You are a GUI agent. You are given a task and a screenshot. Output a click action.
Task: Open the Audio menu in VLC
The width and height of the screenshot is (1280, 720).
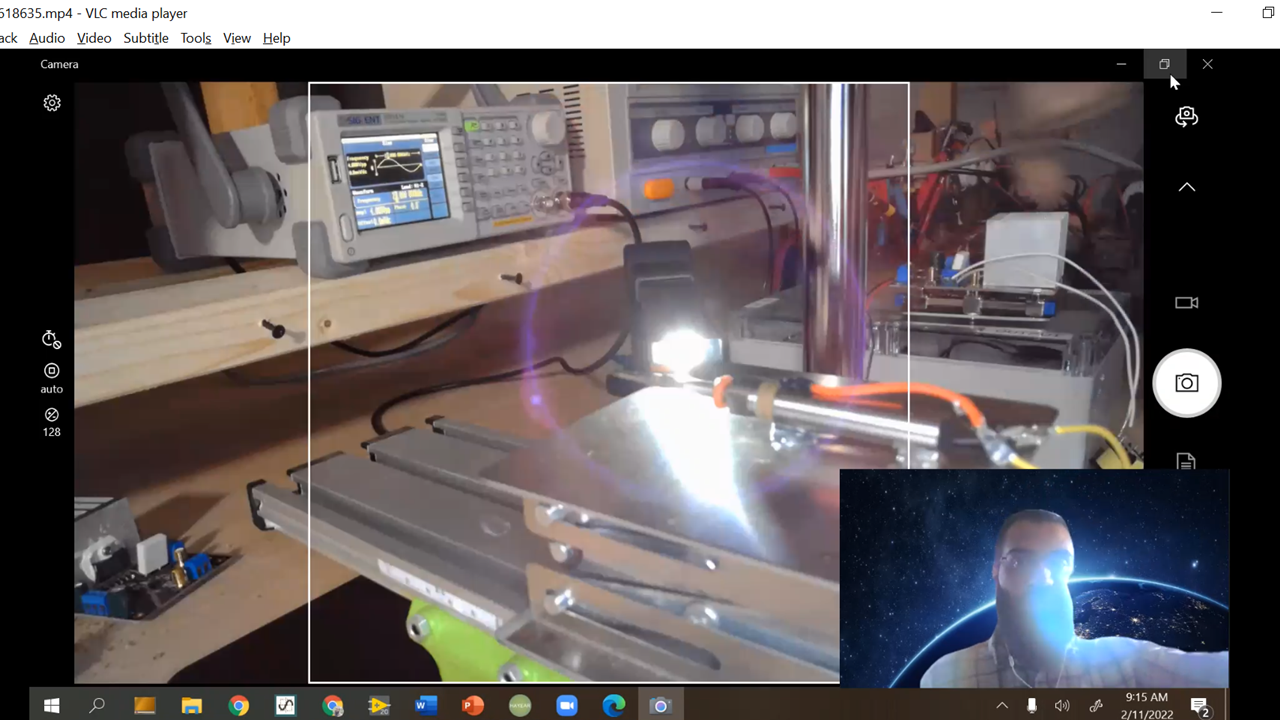pos(47,38)
